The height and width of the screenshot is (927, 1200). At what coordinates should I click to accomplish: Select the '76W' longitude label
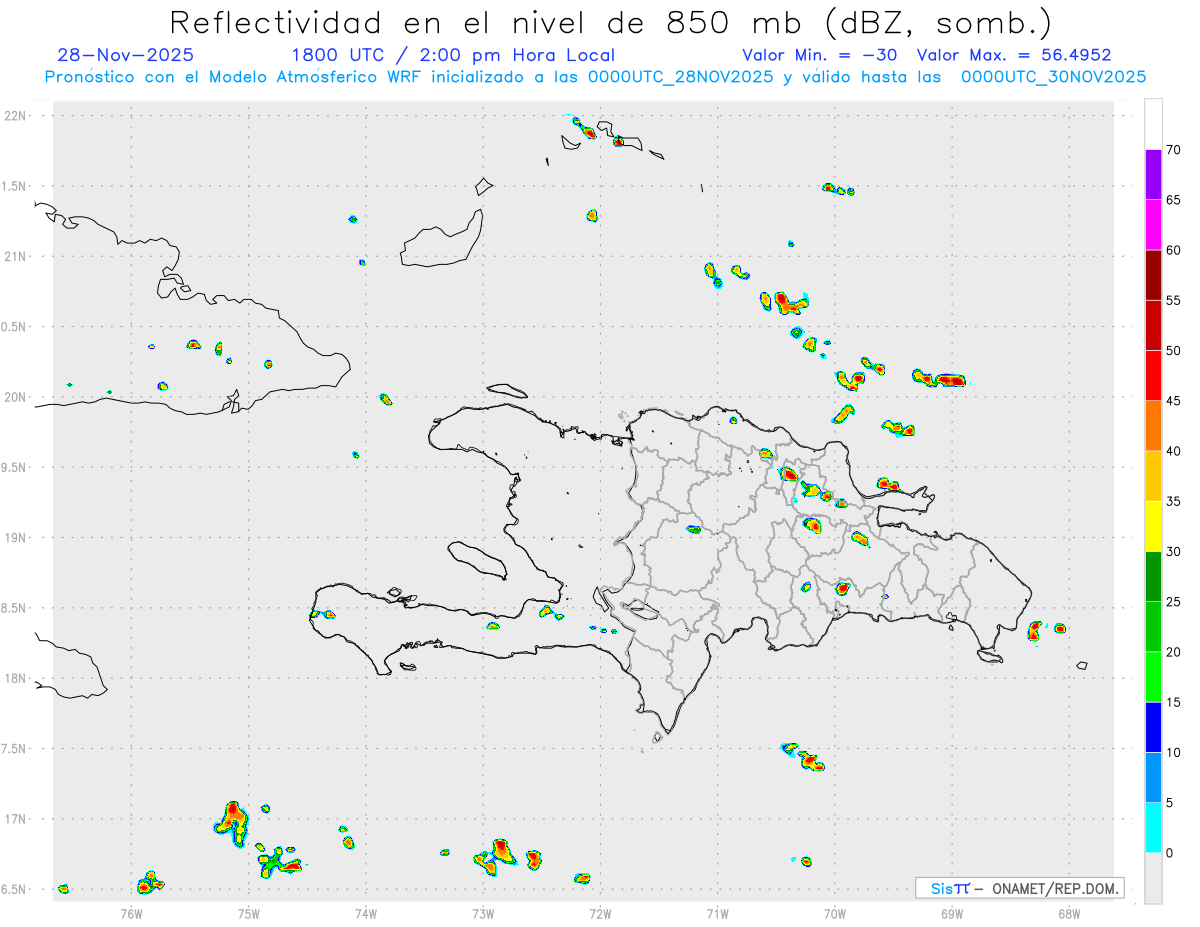(x=131, y=913)
